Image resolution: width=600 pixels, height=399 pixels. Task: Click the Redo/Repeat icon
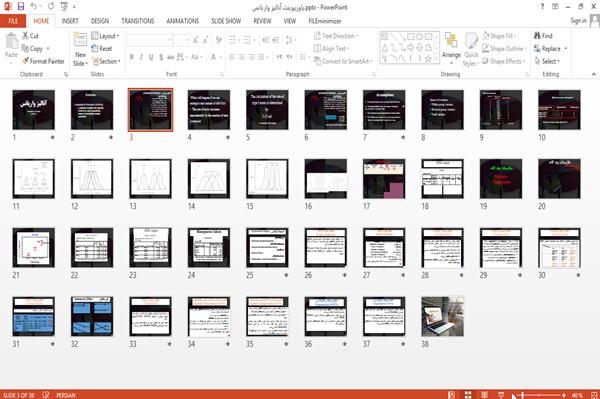click(x=51, y=7)
